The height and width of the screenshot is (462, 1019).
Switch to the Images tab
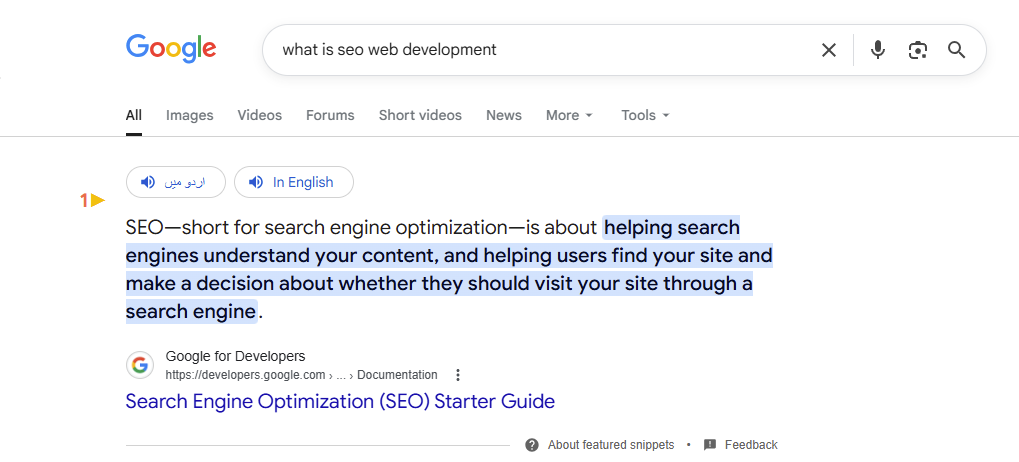tap(190, 116)
